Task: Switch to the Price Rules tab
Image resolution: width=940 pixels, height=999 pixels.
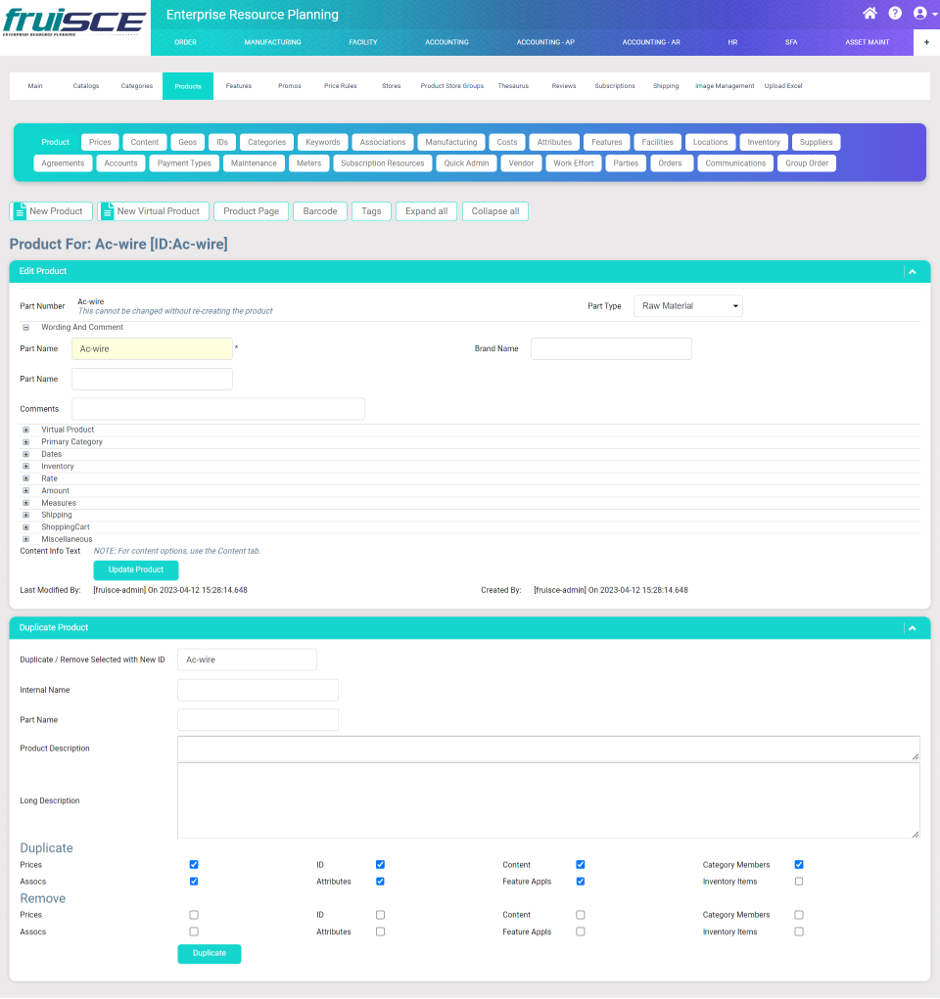Action: (340, 86)
